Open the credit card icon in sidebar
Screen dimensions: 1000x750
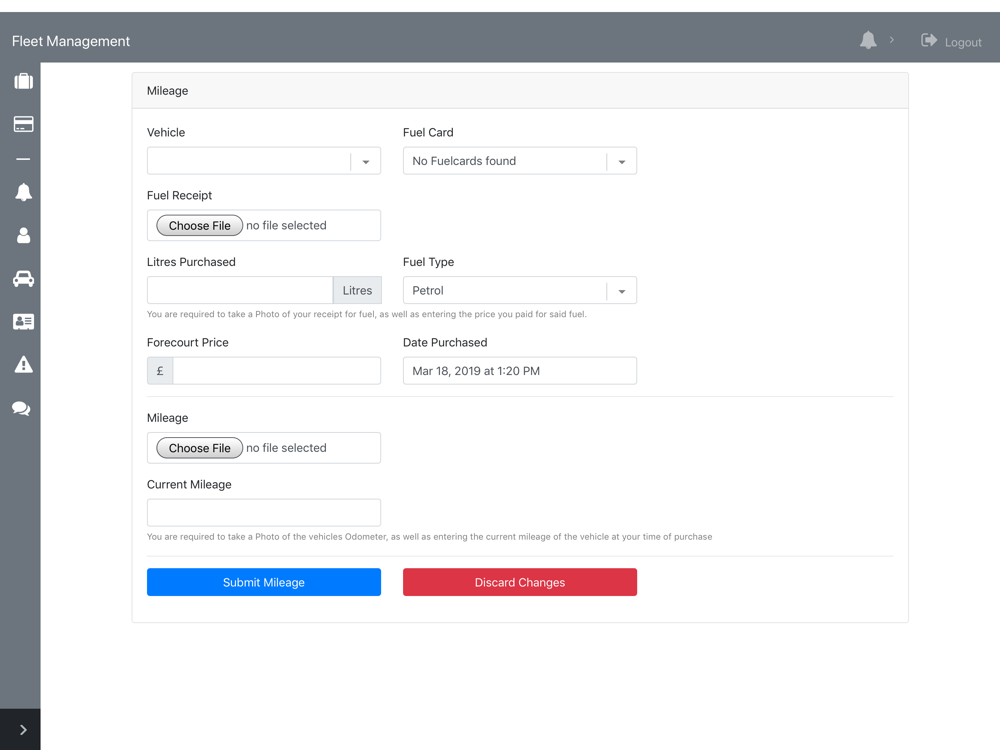point(23,124)
